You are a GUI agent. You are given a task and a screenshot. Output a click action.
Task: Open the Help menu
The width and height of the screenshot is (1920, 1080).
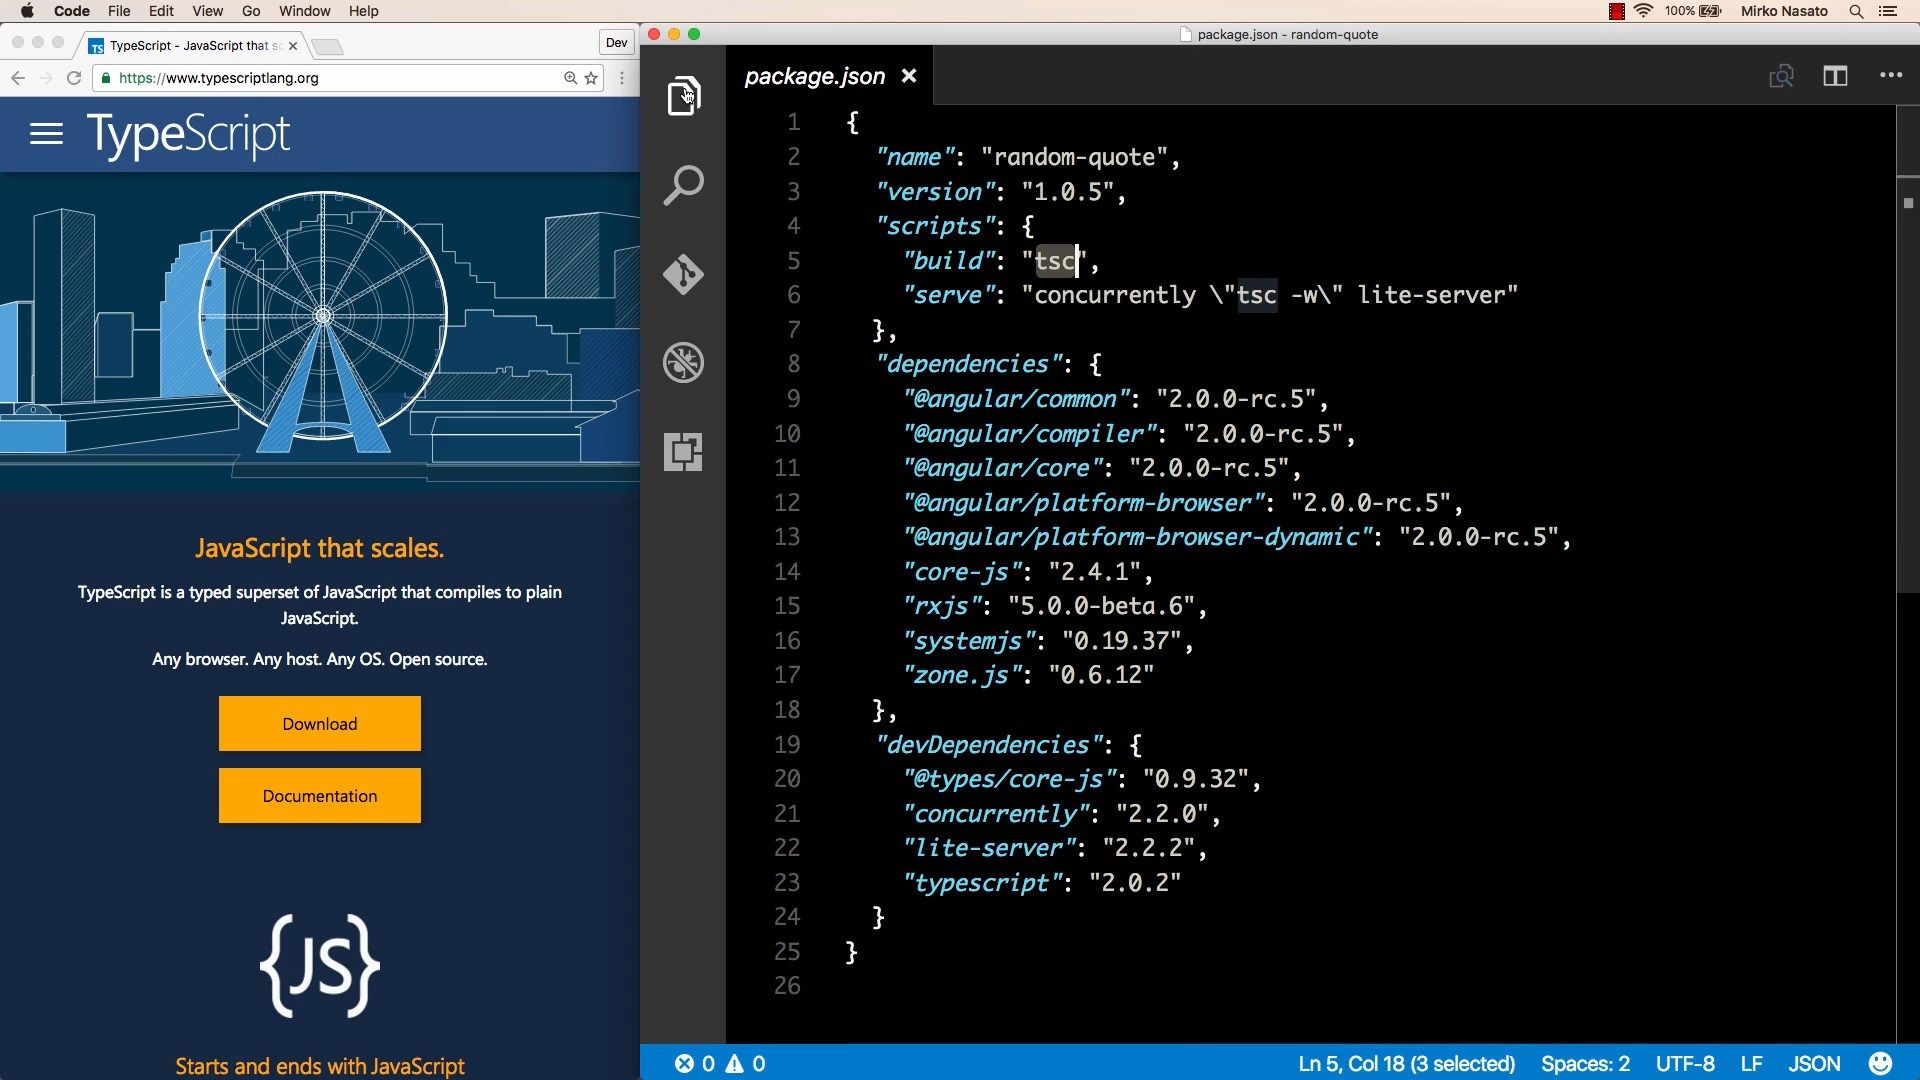coord(364,11)
